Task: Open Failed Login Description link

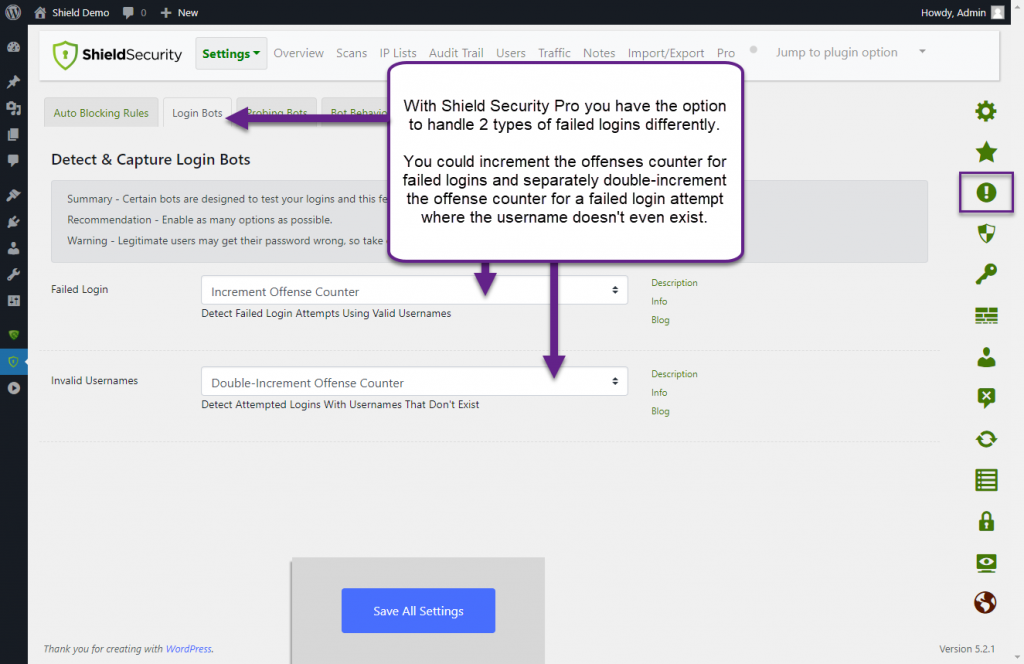Action: click(674, 283)
